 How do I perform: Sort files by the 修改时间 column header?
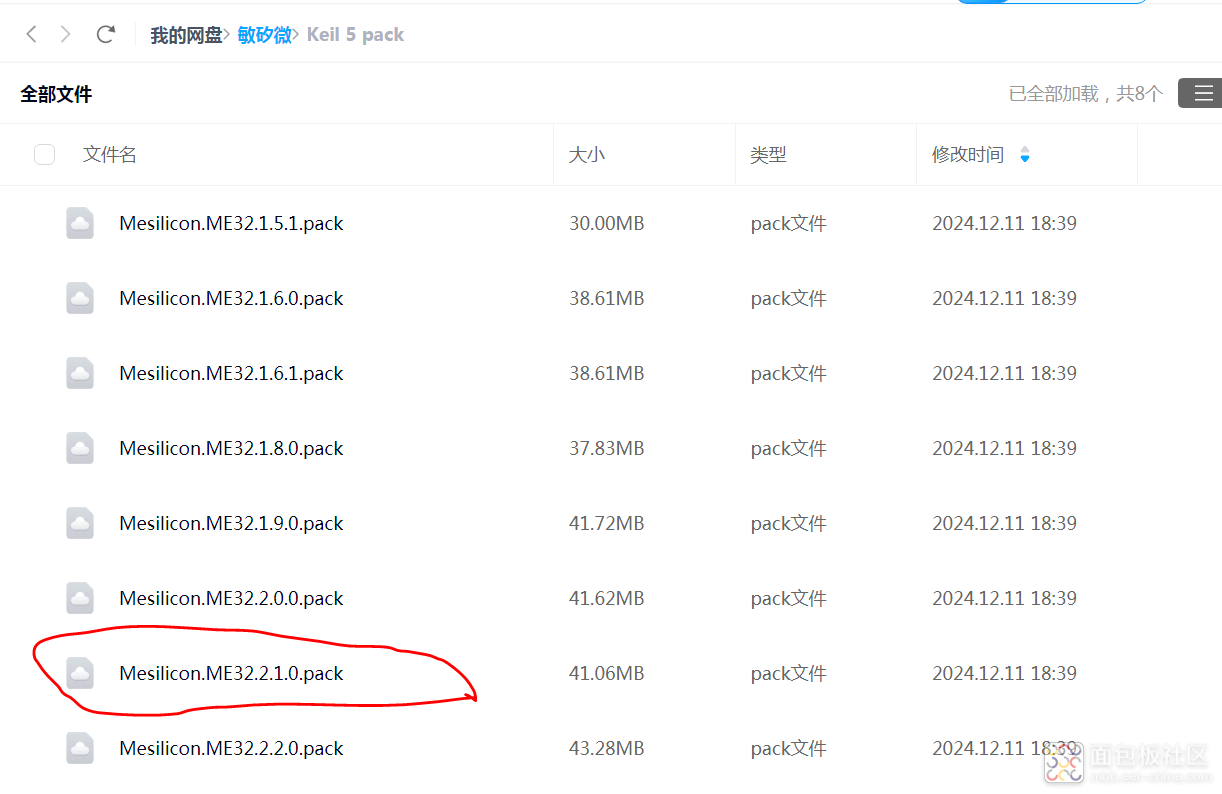point(968,154)
